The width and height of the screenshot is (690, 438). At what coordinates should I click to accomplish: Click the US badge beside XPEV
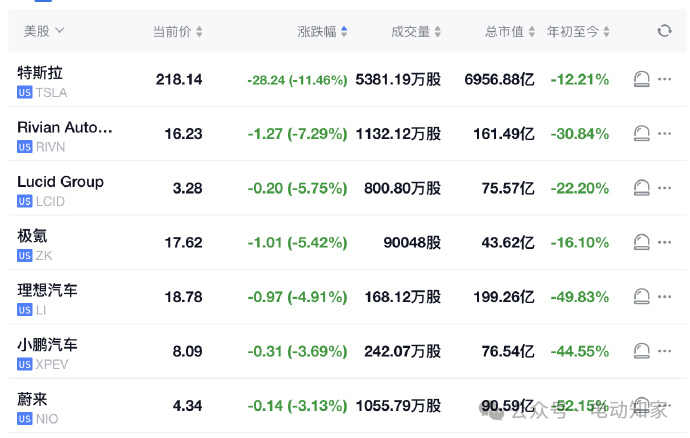[x=25, y=364]
